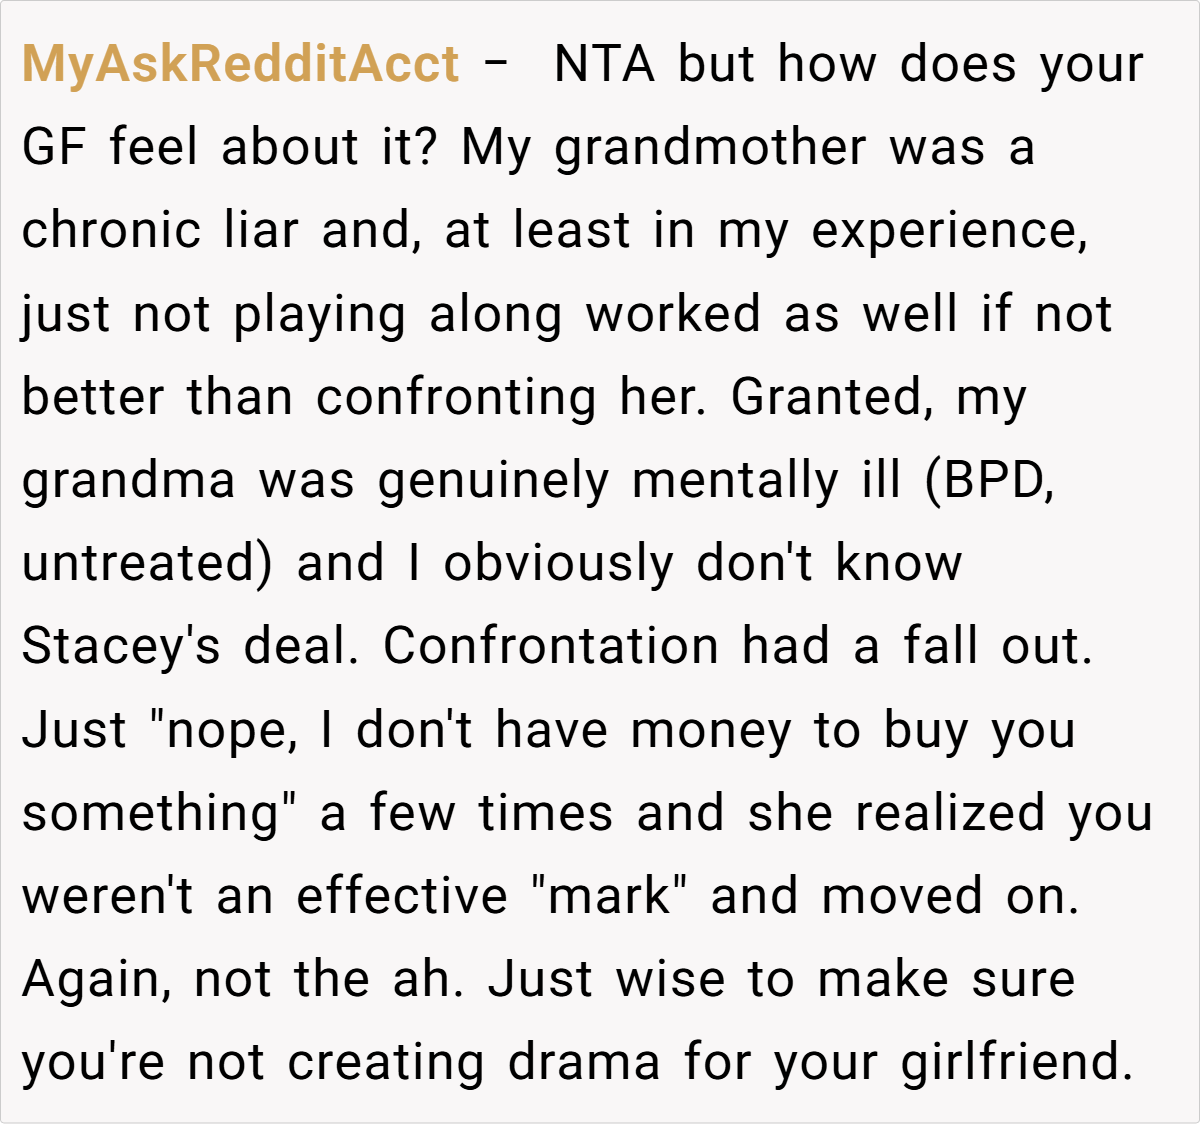Image resolution: width=1200 pixels, height=1124 pixels.
Task: Click the abbreviation "GF" in the comment
Action: click(x=54, y=148)
